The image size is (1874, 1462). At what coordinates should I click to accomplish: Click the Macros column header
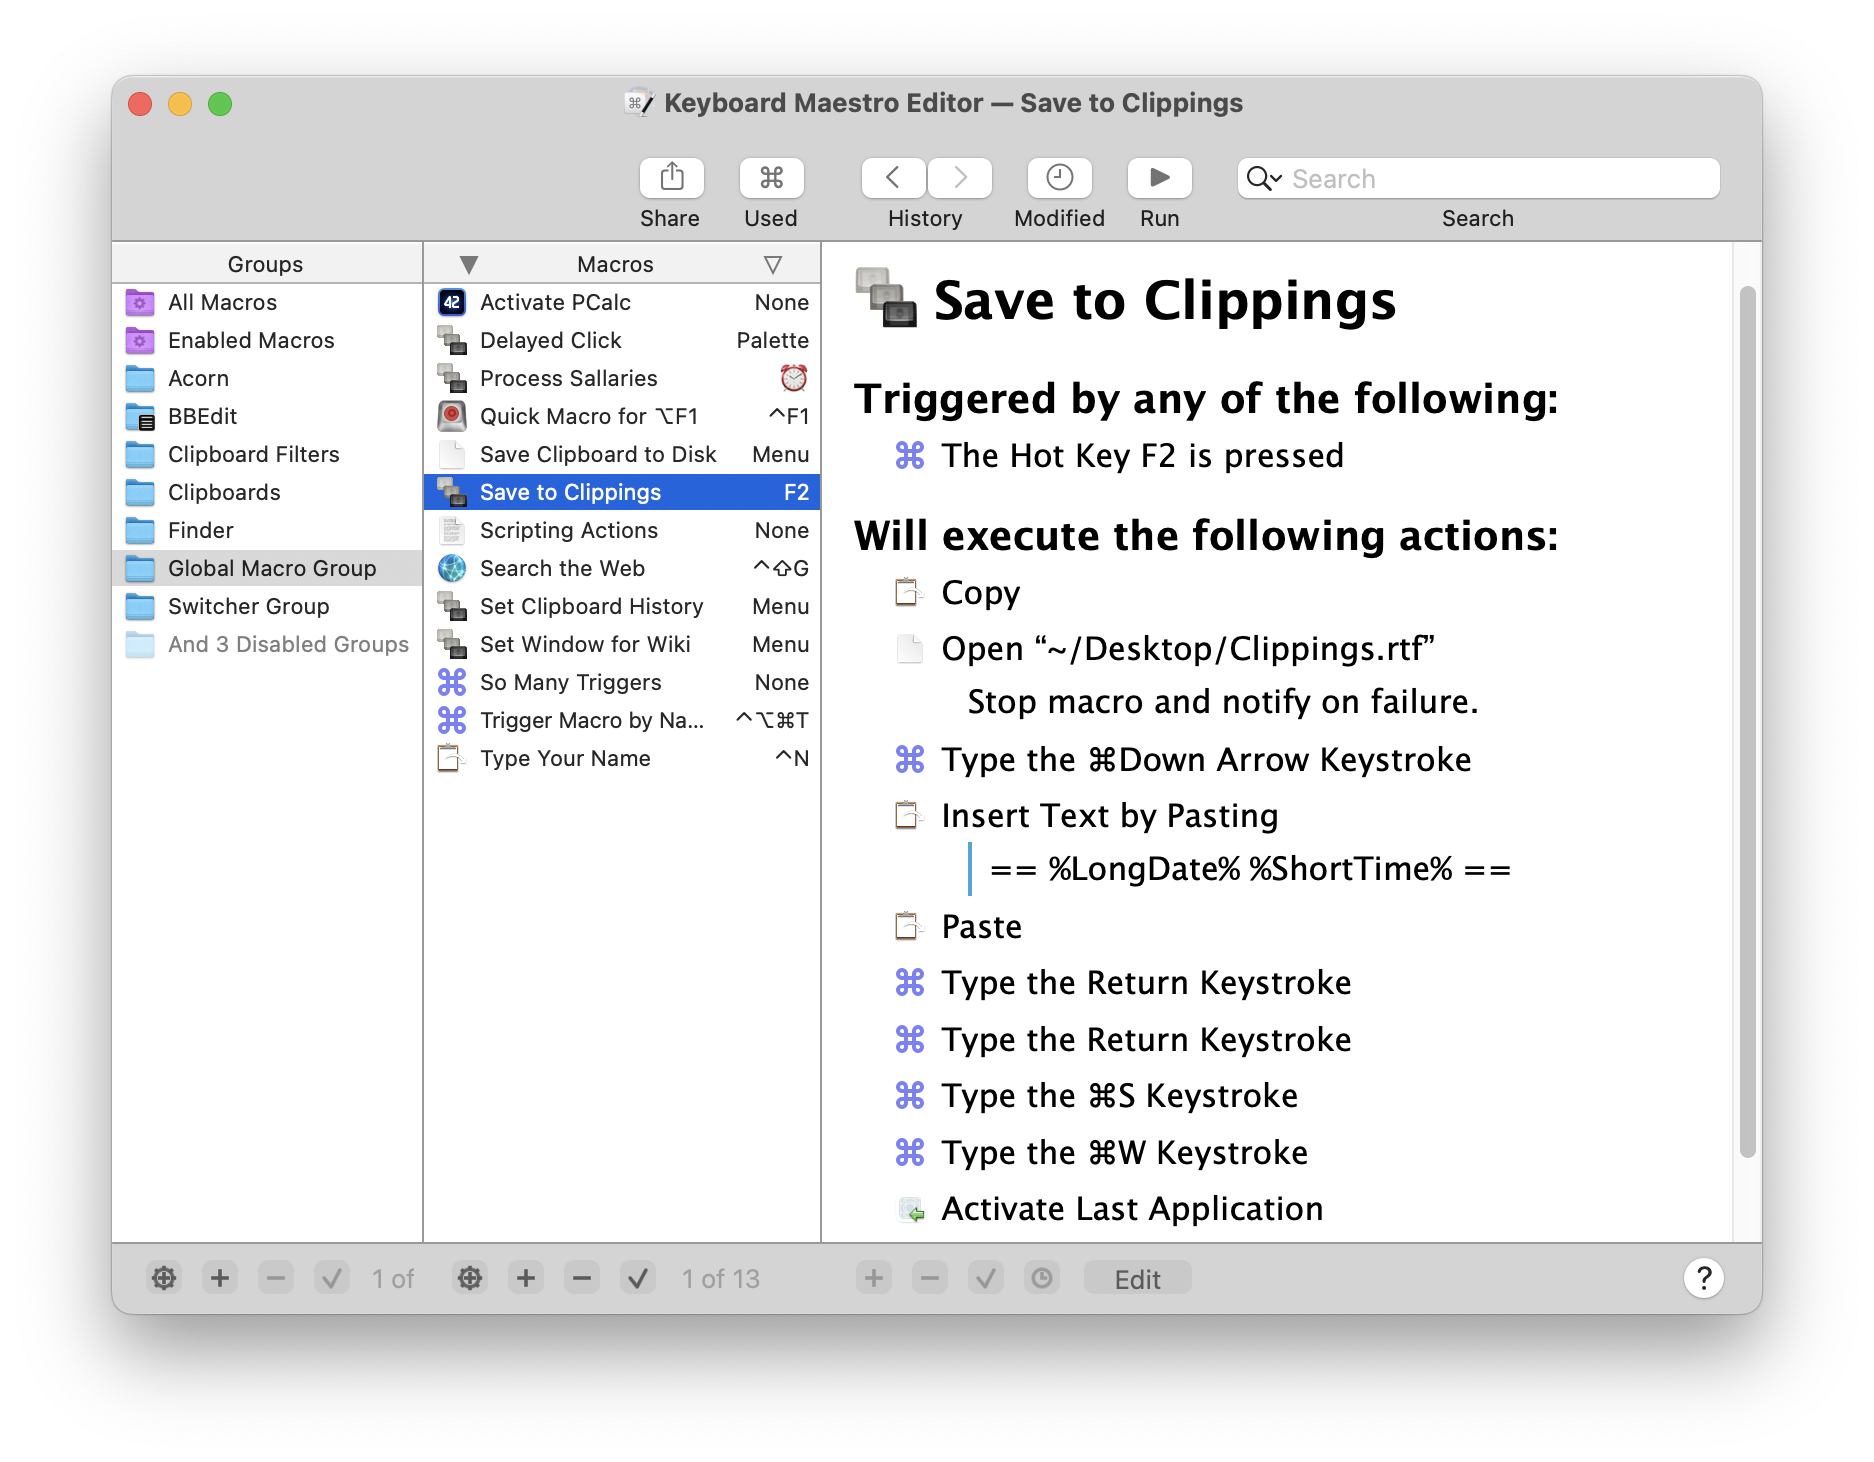[615, 263]
